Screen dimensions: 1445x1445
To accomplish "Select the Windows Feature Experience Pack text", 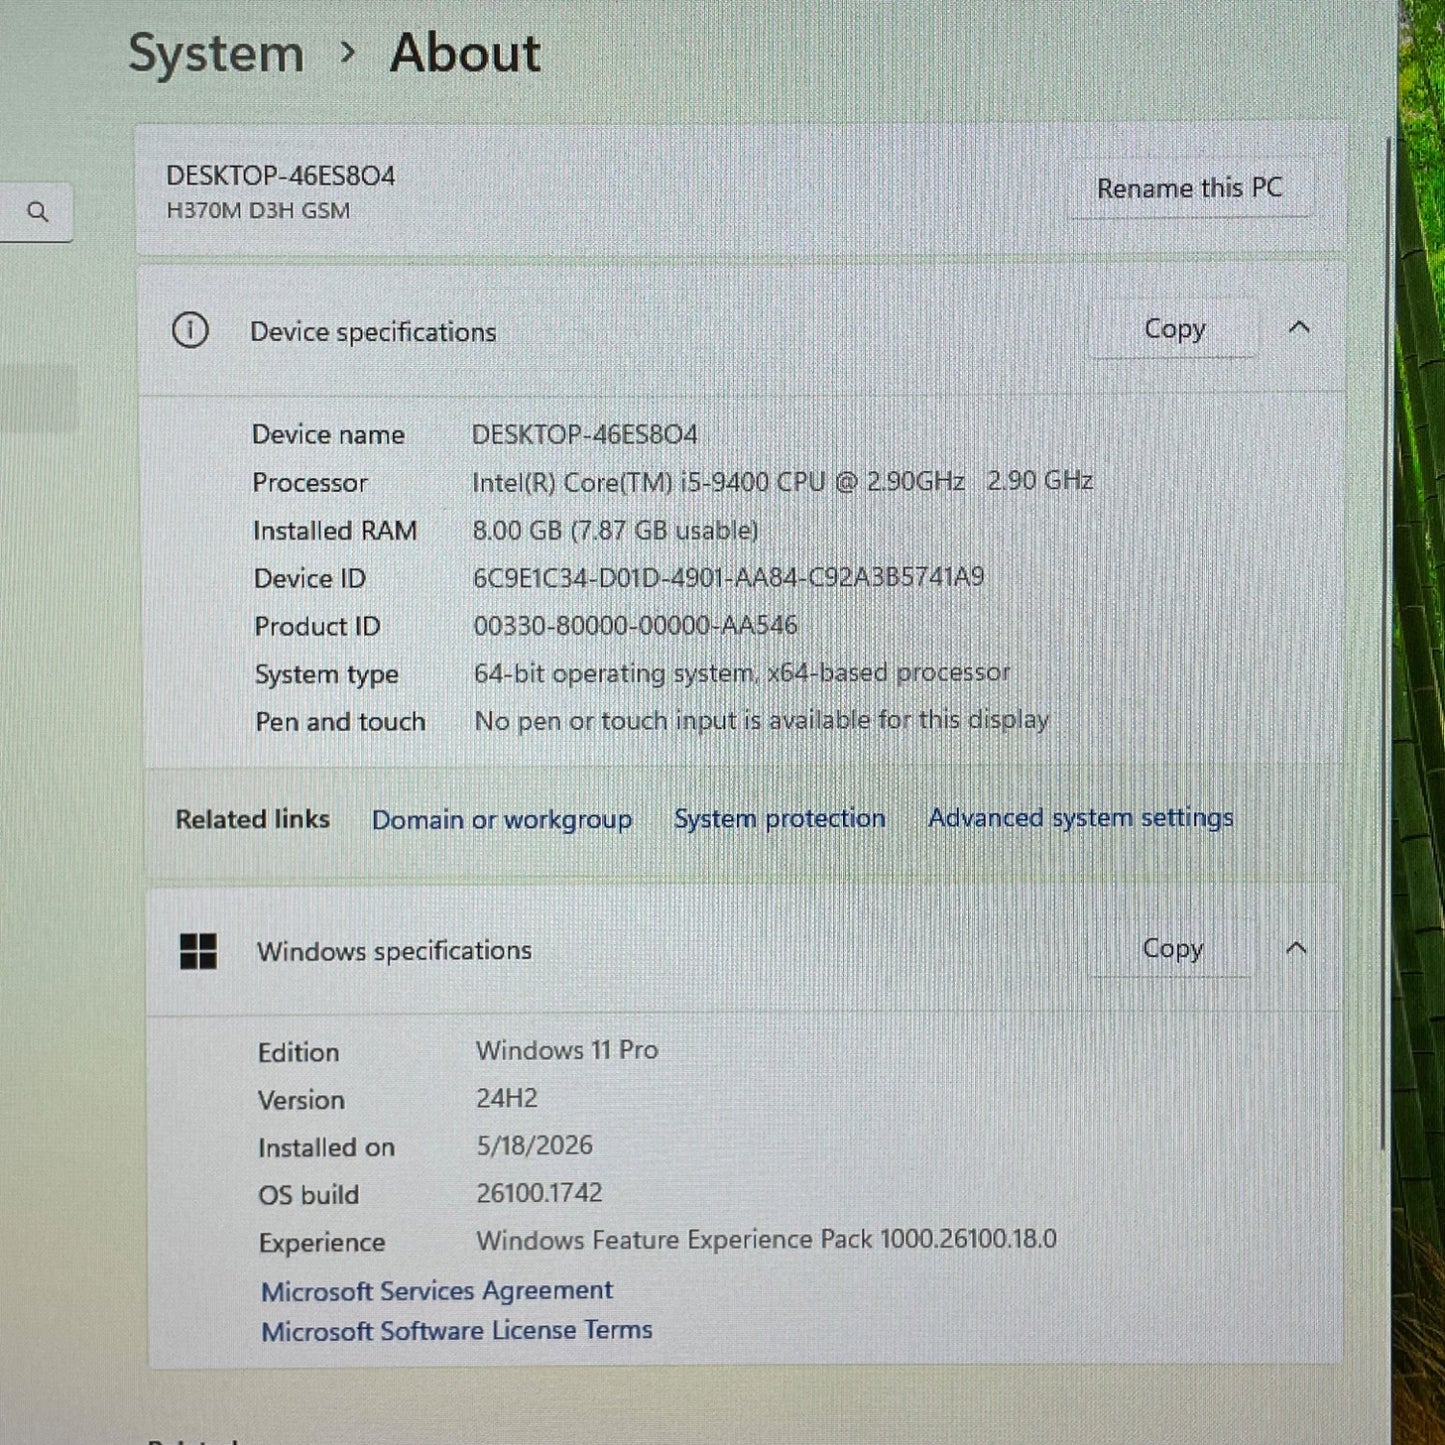I will tap(766, 1240).
